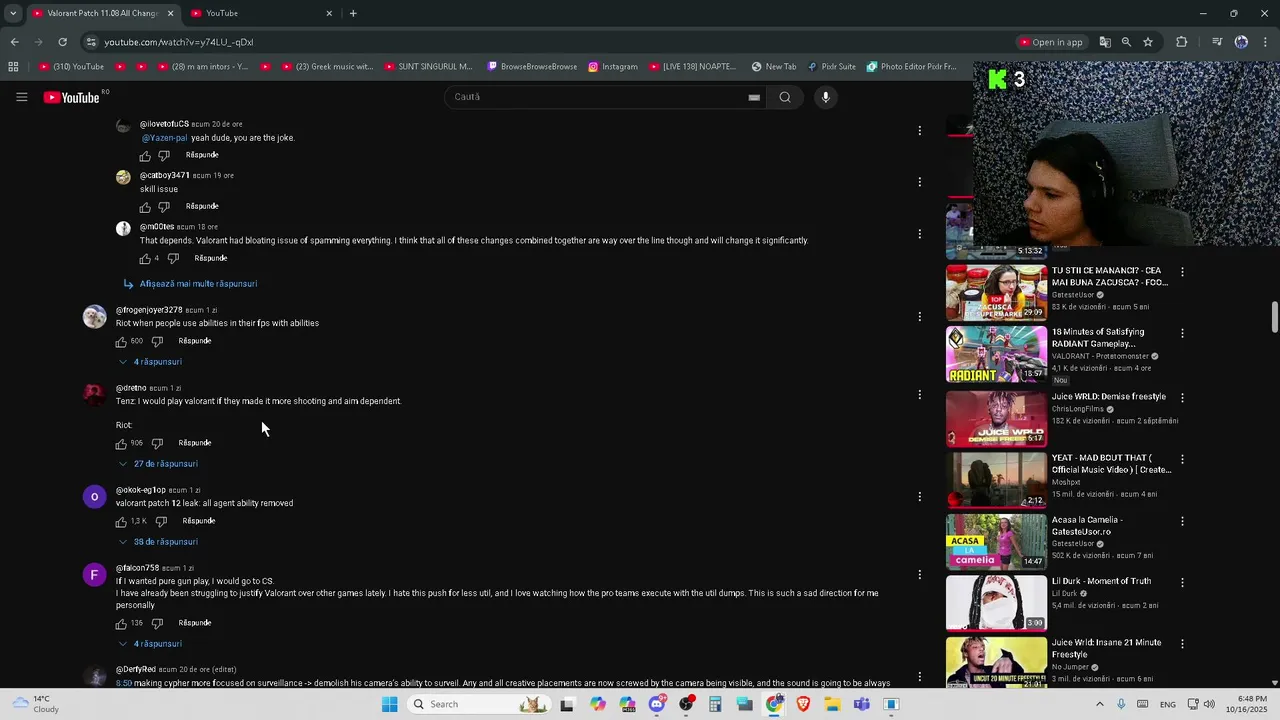1280x720 pixels.
Task: Like the @m00tes reply
Action: 145,259
